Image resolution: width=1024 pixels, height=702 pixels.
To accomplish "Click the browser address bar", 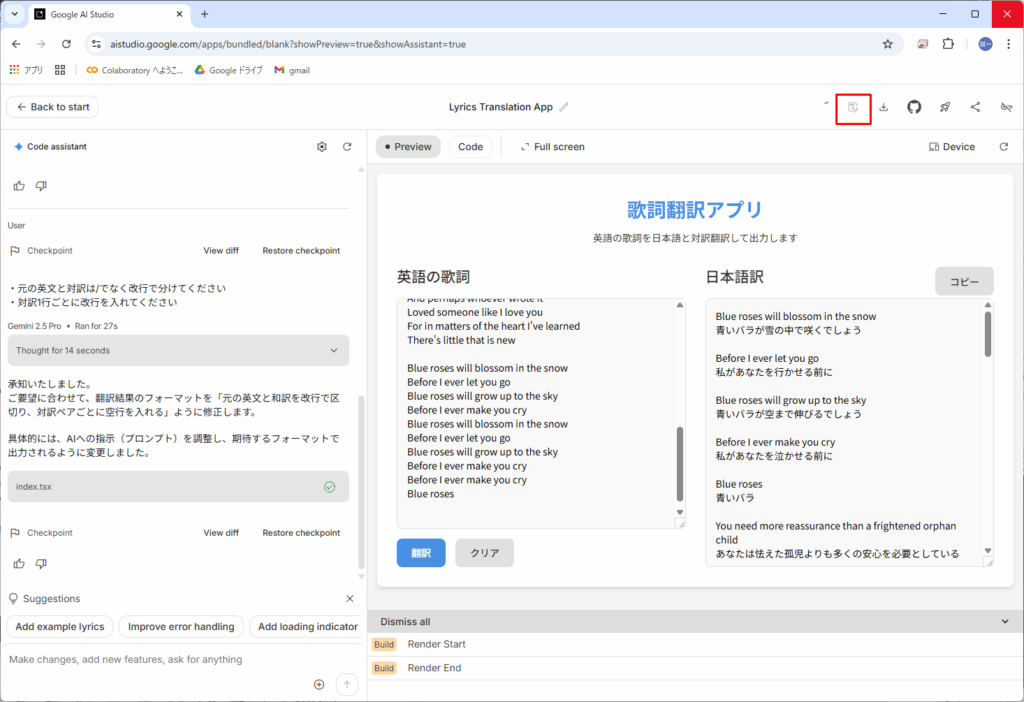I will click(x=490, y=44).
